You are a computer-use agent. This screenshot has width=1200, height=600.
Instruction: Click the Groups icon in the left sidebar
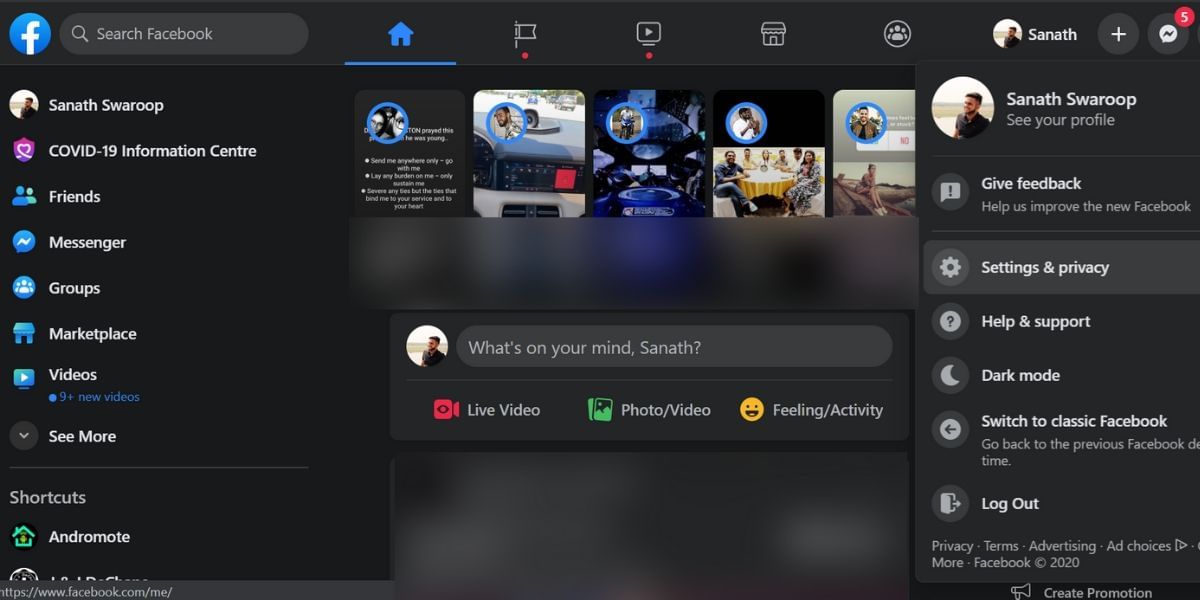click(x=24, y=288)
